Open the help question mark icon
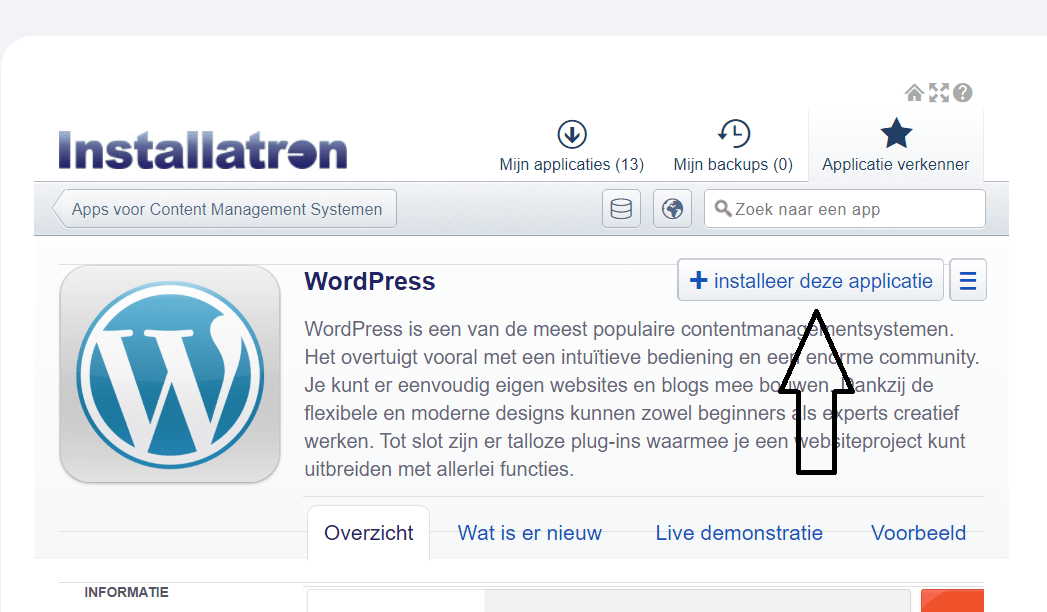 (x=963, y=93)
